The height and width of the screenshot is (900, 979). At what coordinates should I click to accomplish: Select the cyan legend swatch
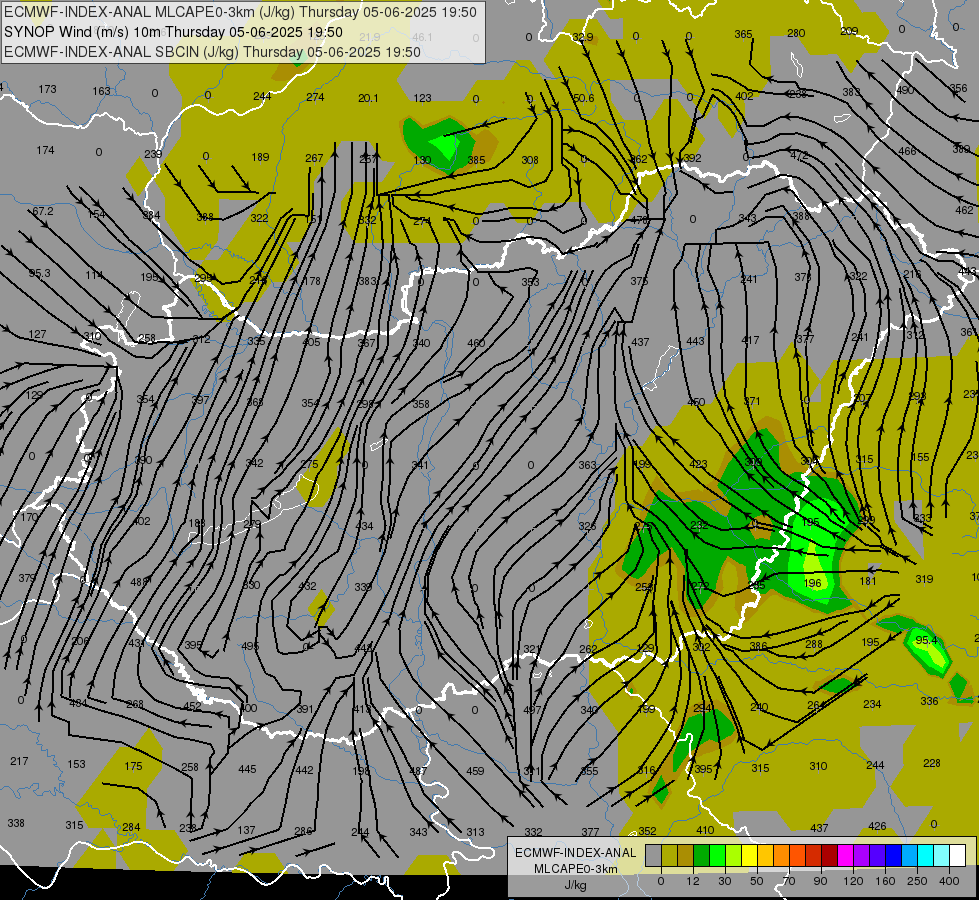(925, 856)
